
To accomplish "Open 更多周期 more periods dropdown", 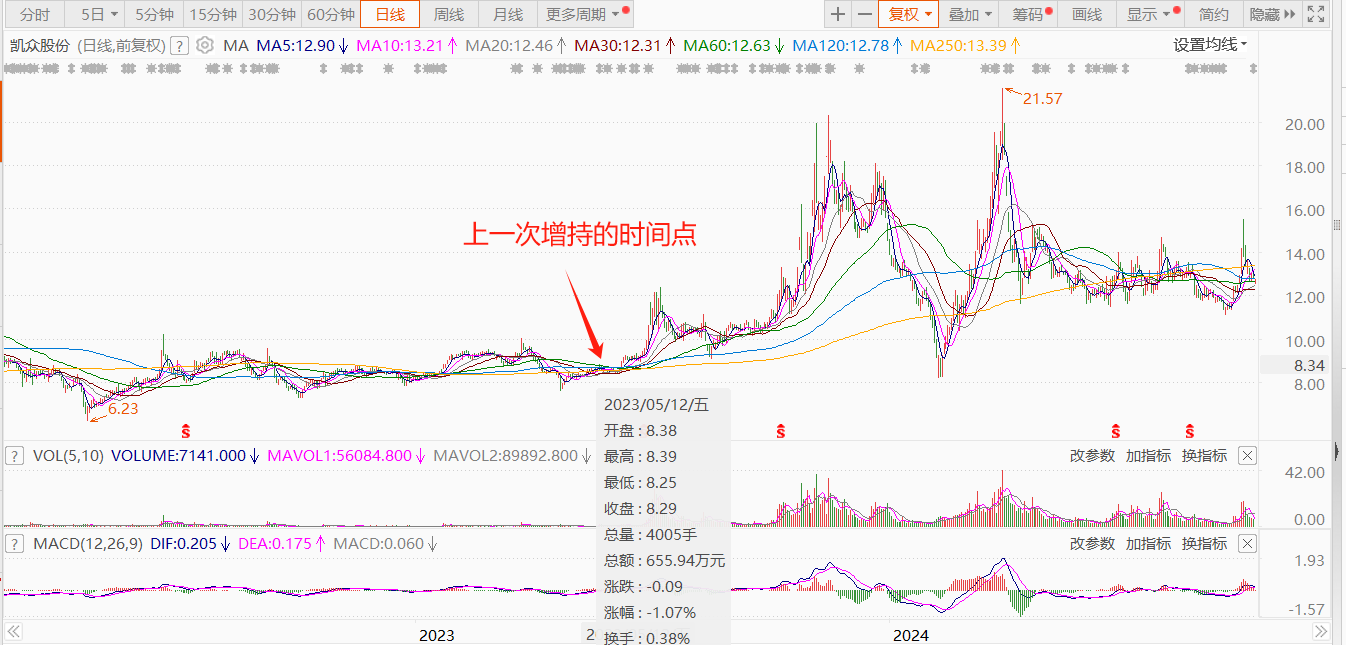I will (585, 14).
